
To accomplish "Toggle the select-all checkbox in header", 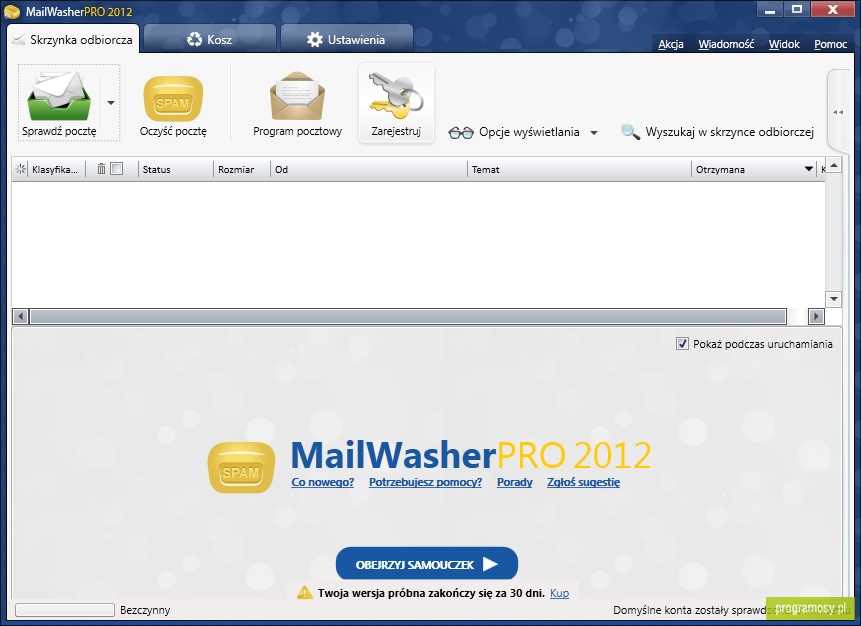I will point(116,169).
